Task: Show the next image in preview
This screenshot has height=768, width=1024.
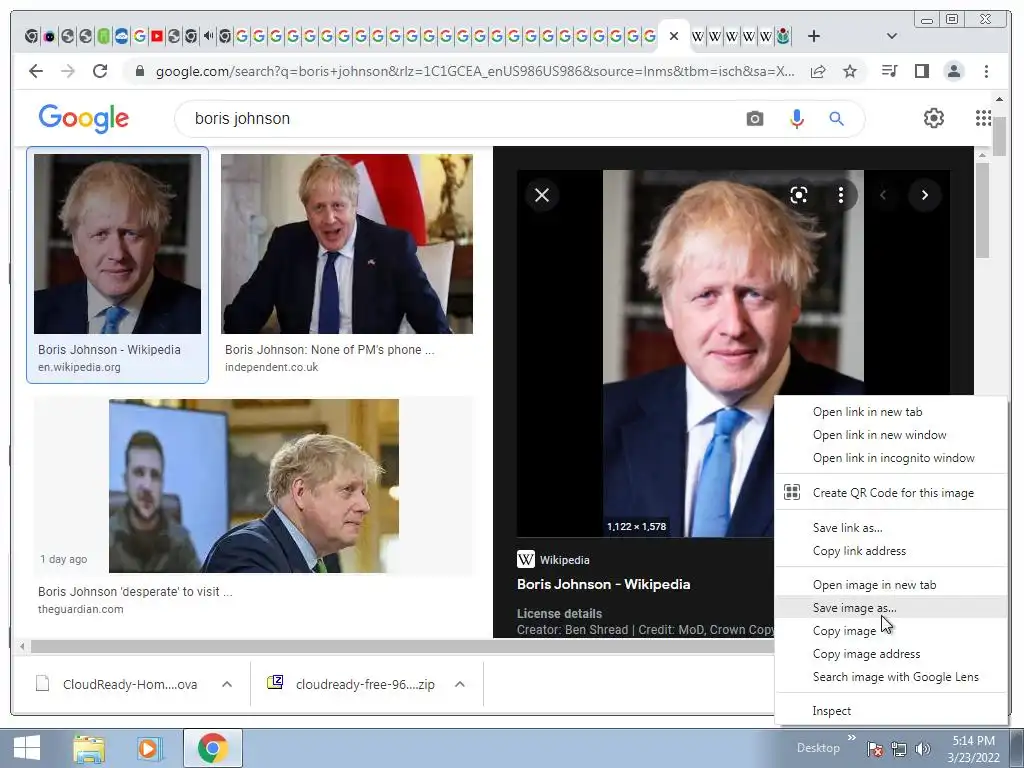Action: coord(925,195)
